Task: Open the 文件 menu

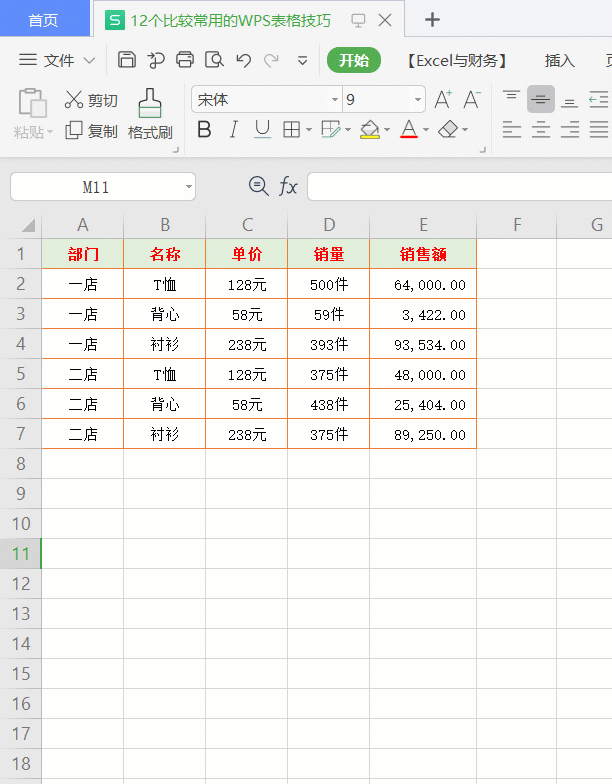Action: pos(57,60)
